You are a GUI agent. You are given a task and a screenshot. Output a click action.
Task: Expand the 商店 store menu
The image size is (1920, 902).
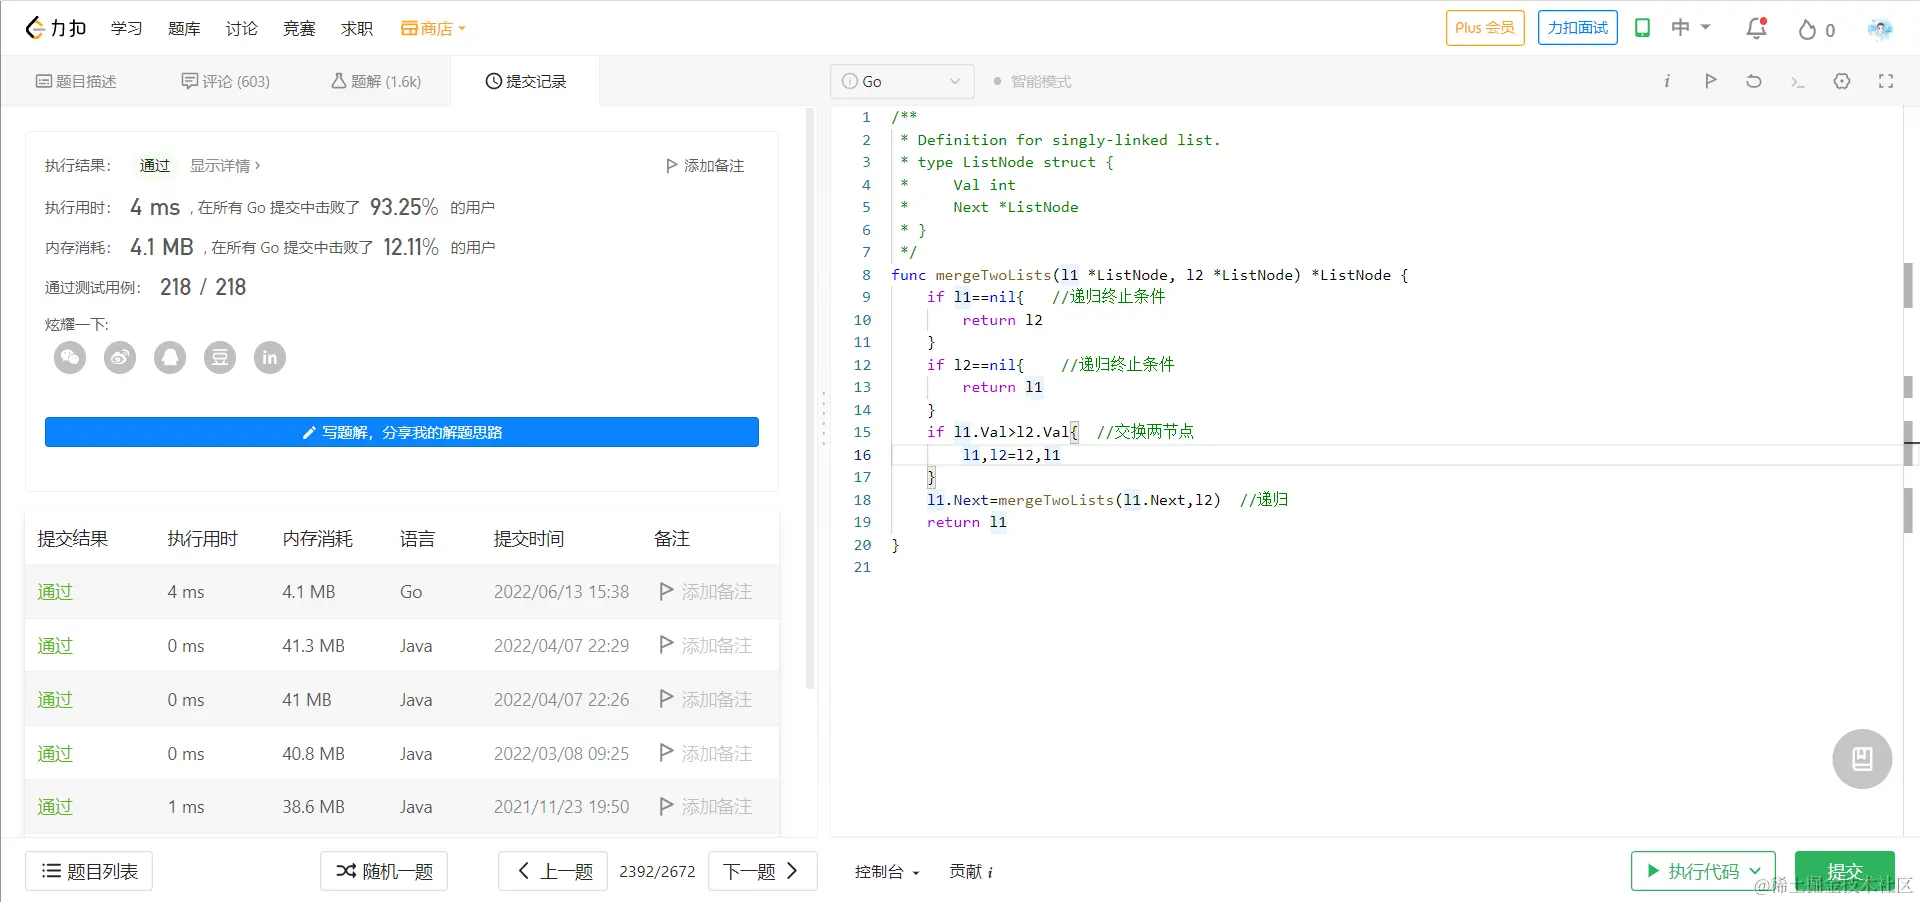(x=433, y=29)
